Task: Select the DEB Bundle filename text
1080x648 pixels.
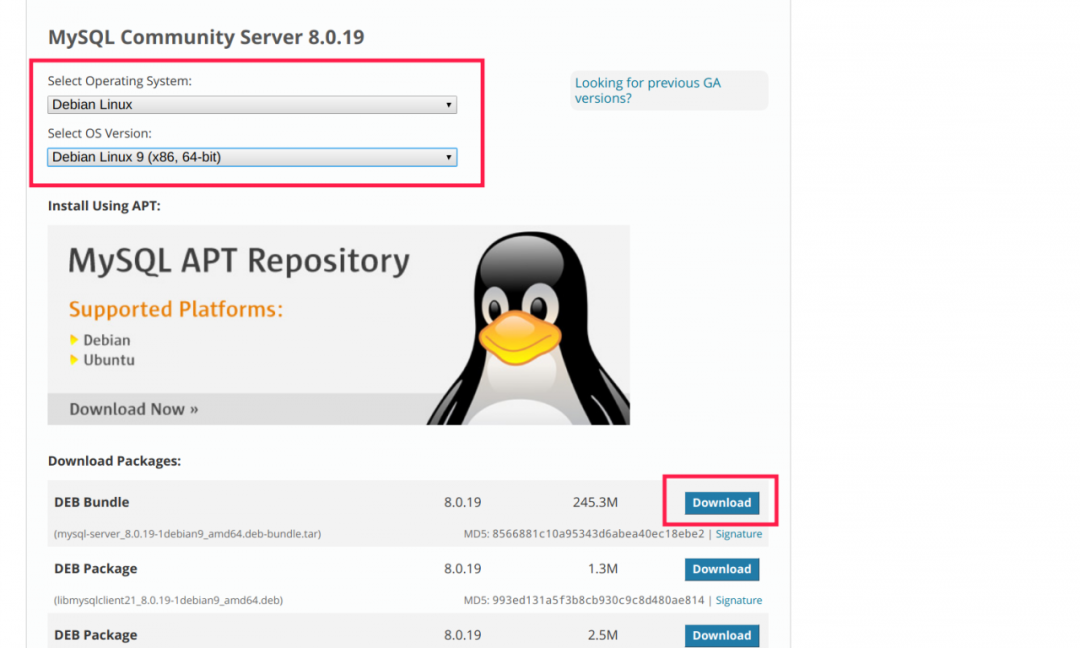Action: (187, 534)
